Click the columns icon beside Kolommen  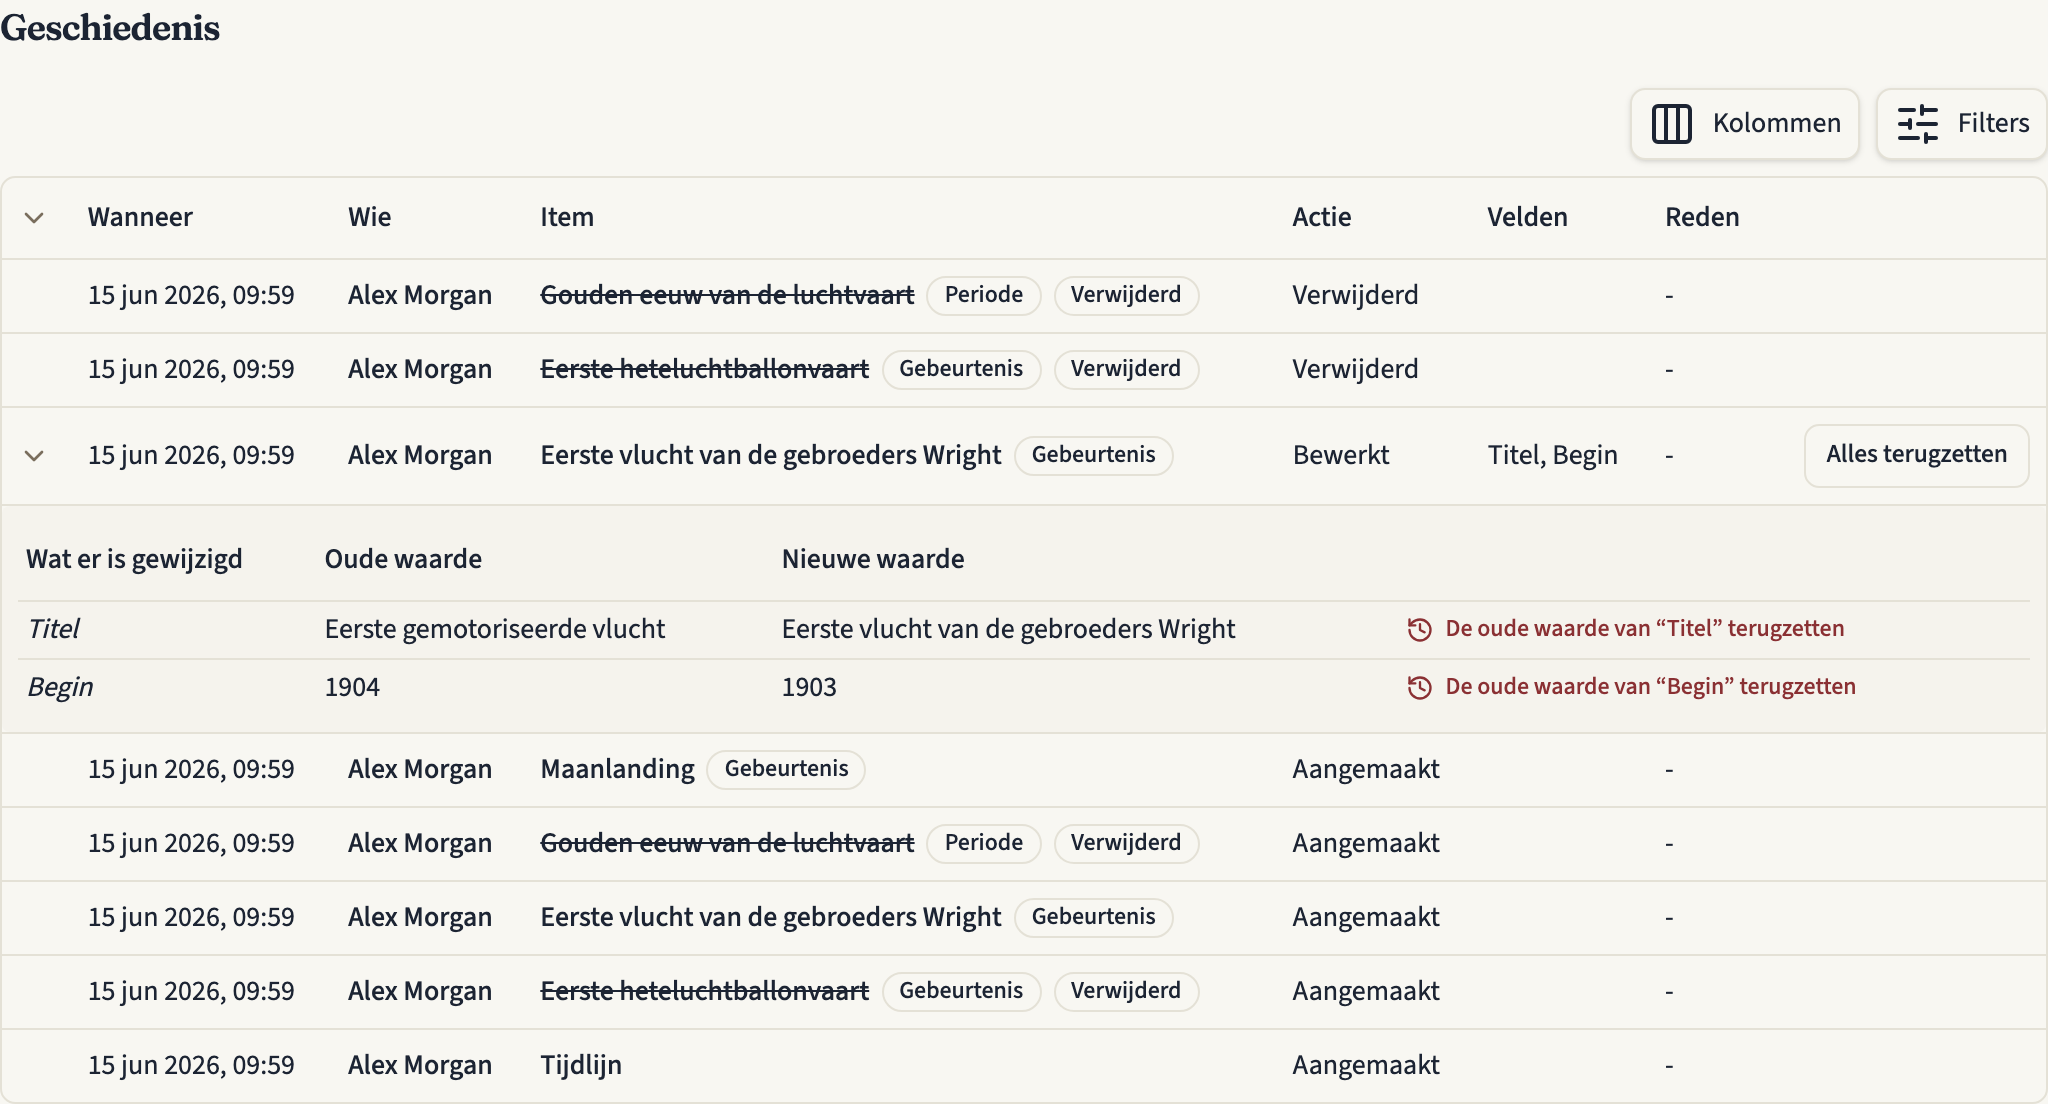(1671, 124)
